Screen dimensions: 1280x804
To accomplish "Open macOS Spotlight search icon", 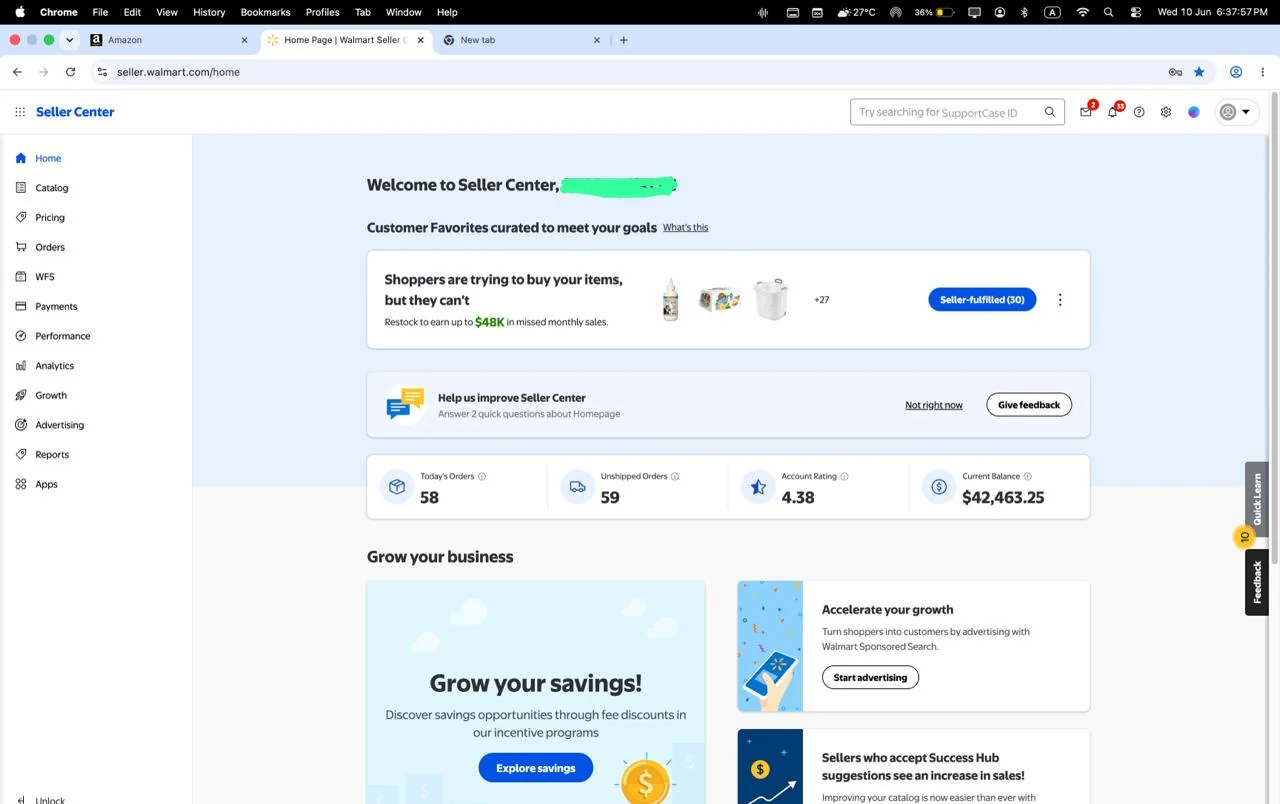I will pyautogui.click(x=1108, y=12).
